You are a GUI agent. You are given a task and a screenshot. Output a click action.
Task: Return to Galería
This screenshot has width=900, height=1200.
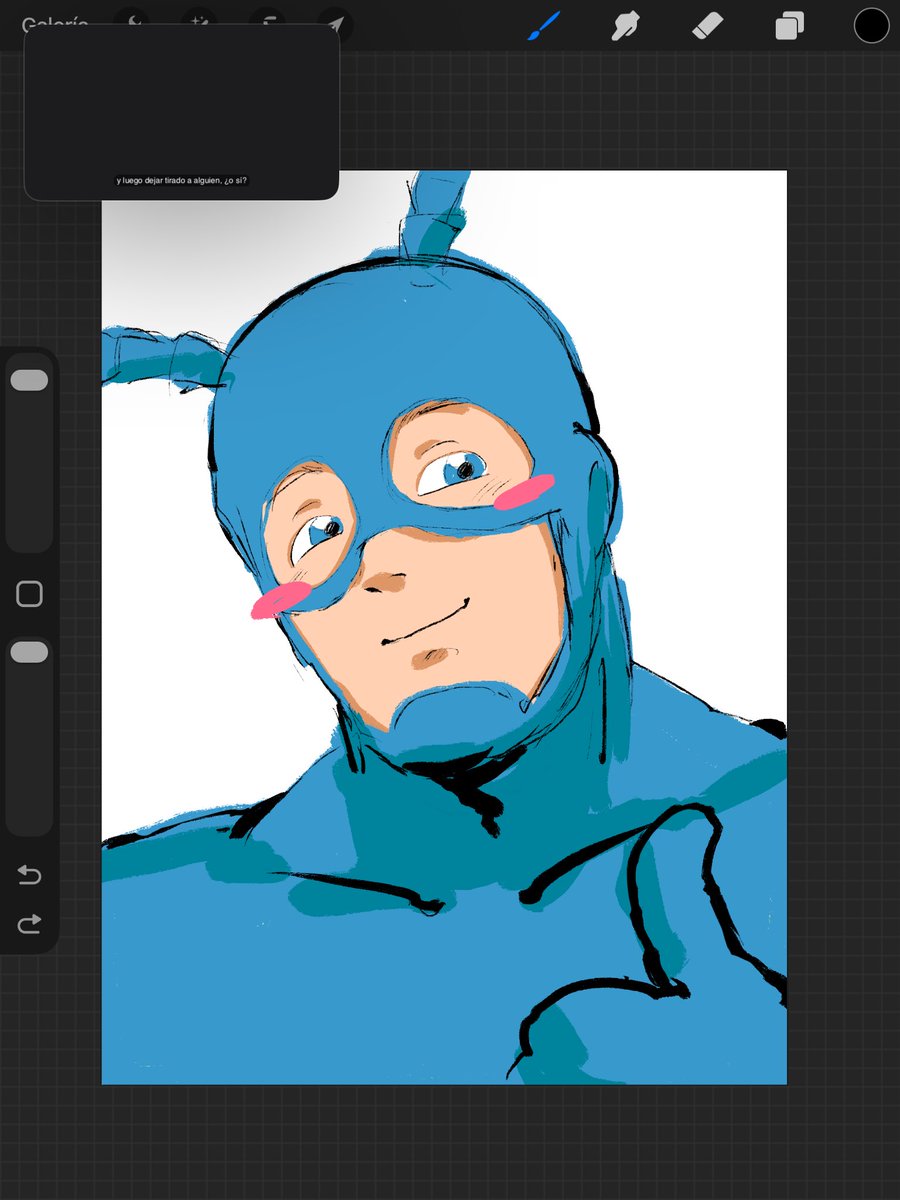point(55,19)
